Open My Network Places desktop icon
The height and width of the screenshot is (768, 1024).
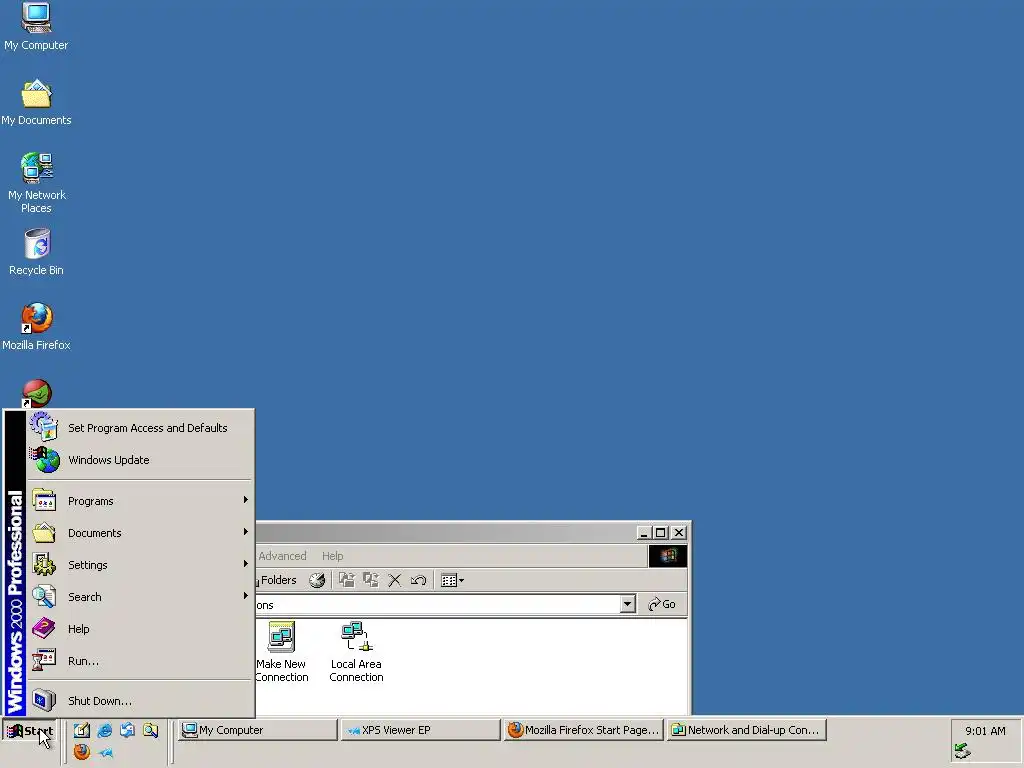tap(36, 183)
